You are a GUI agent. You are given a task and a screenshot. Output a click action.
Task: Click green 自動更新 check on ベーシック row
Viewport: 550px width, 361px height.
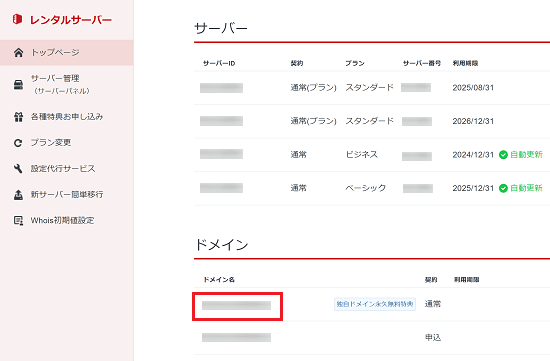(x=503, y=188)
